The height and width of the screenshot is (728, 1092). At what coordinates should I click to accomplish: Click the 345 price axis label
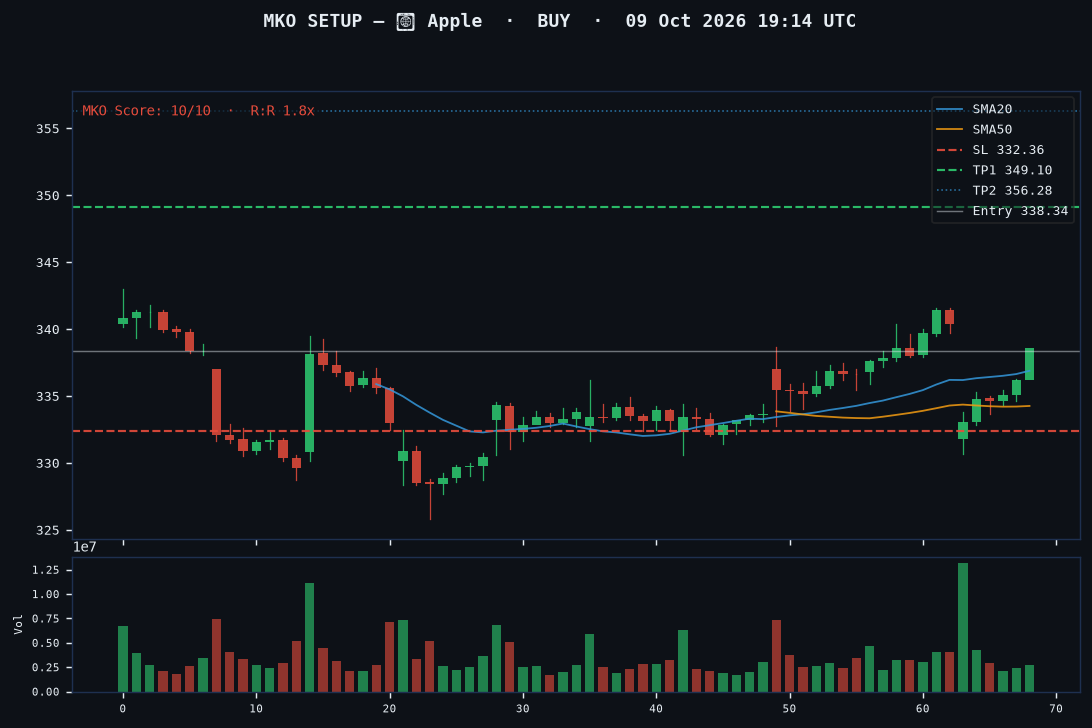pos(47,263)
